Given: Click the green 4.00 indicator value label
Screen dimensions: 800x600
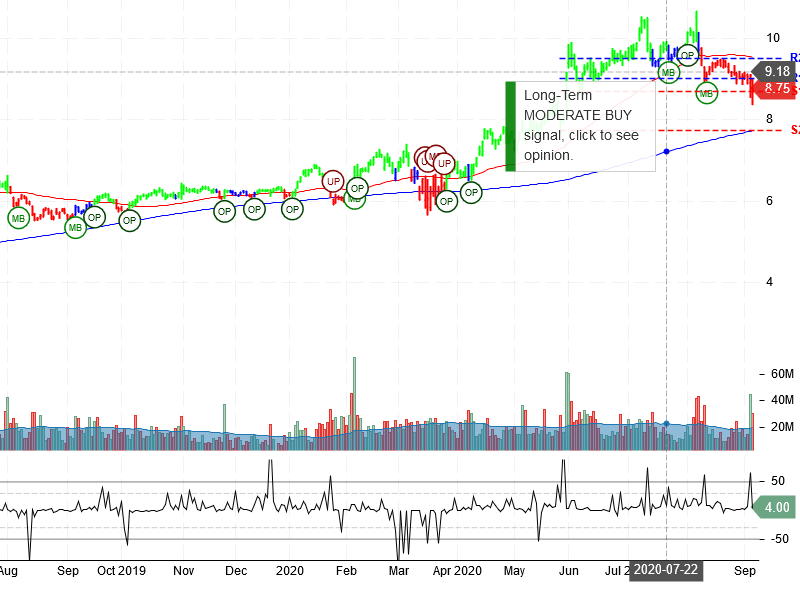Looking at the screenshot, I should pos(775,507).
